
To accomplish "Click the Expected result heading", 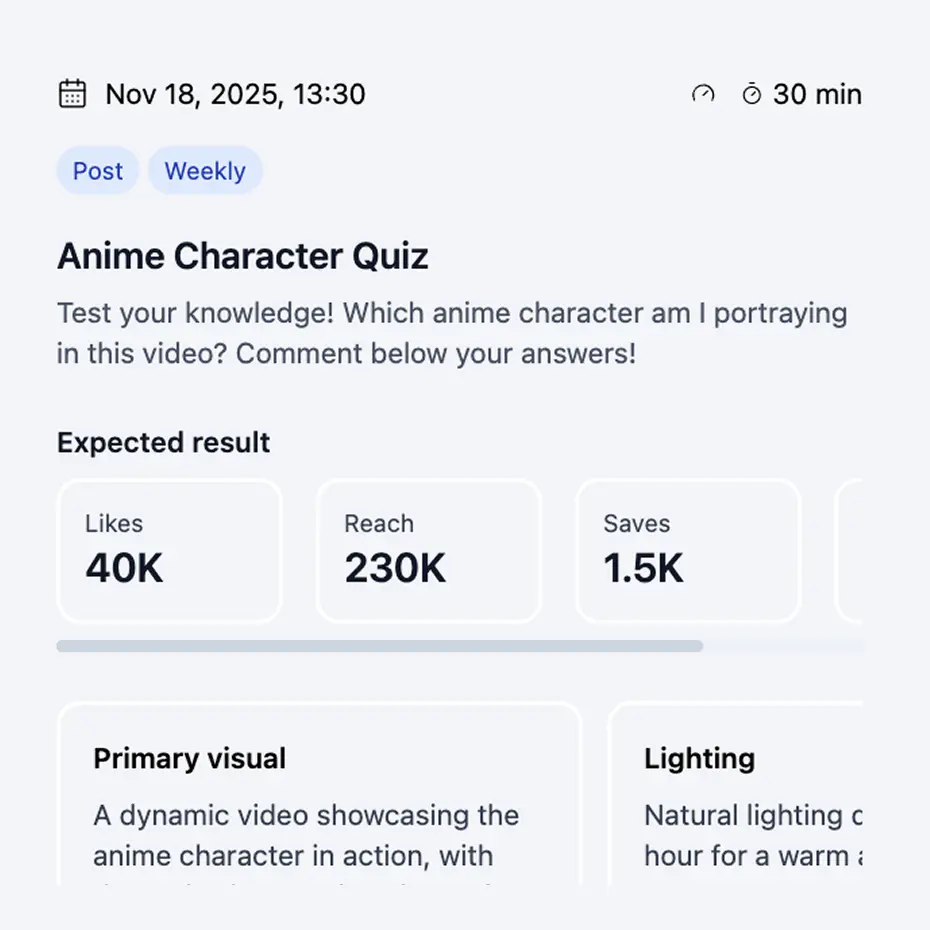I will click(164, 443).
